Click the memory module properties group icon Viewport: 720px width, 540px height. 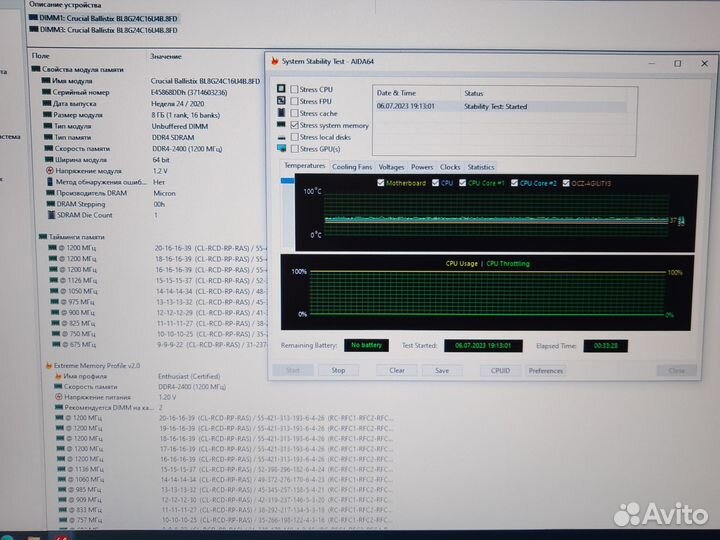pyautogui.click(x=35, y=69)
